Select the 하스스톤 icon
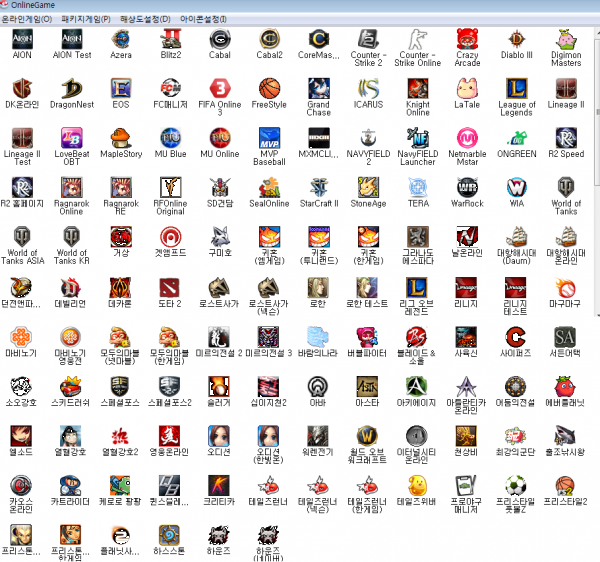Screen dimensions: 600x562 click(170, 534)
